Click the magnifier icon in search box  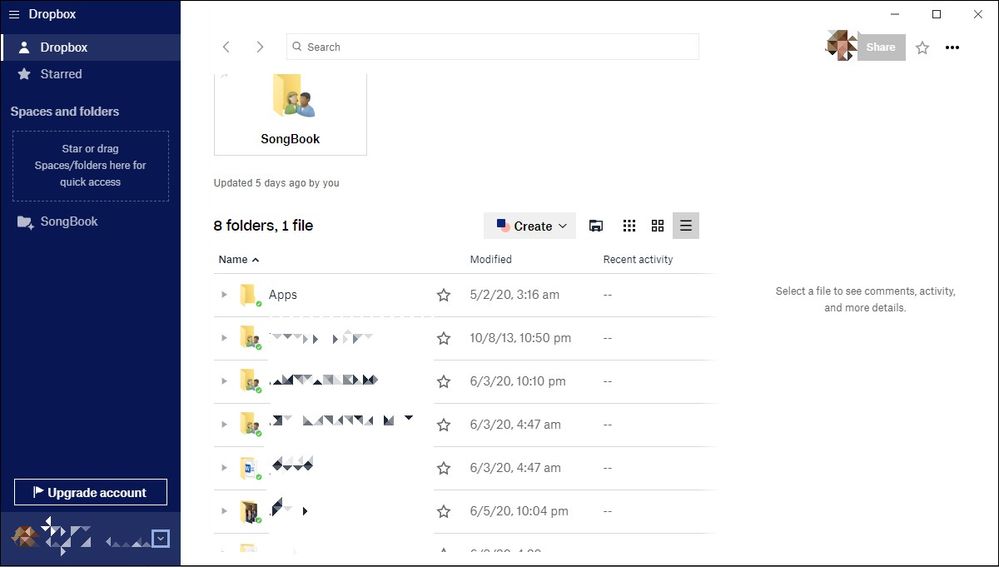[297, 47]
